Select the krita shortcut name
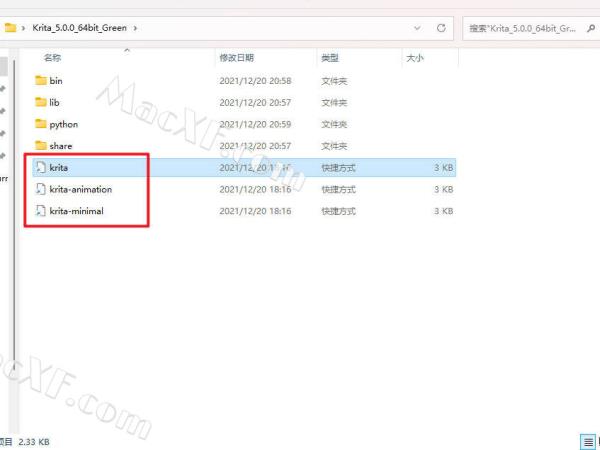600x450 pixels. point(59,168)
